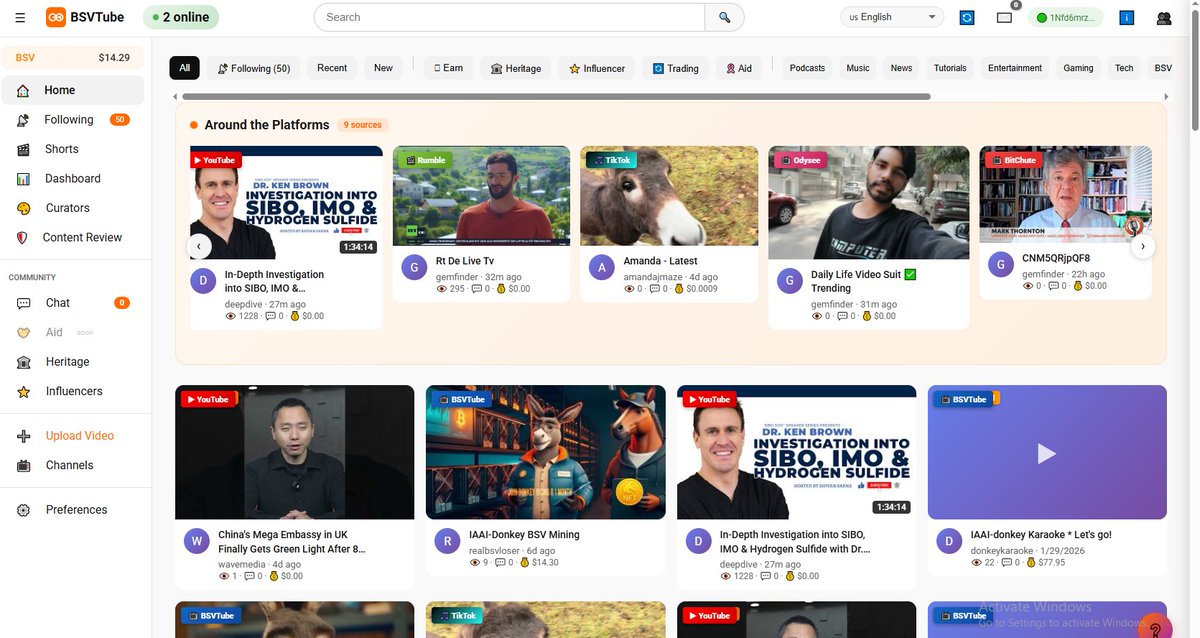Click the right arrow on the carousel

point(1143,245)
